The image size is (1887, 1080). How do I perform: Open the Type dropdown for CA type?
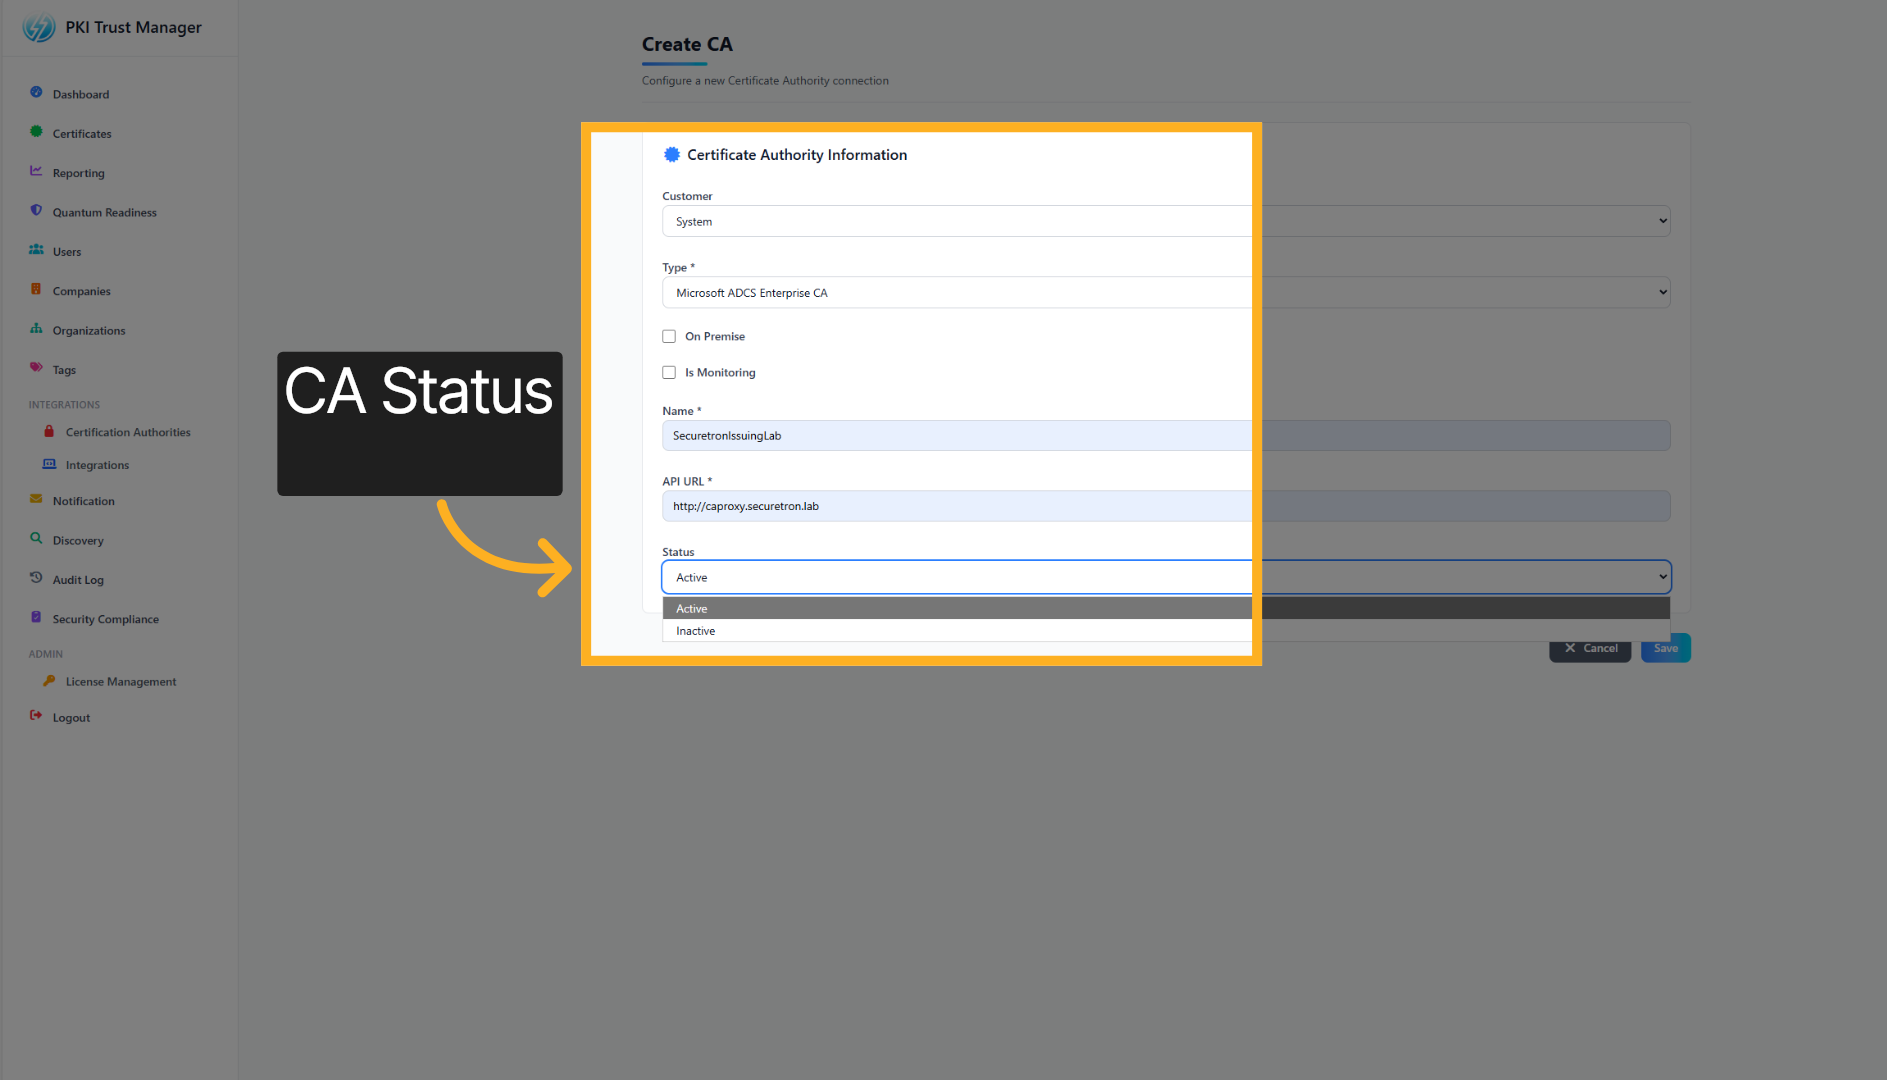point(1166,292)
